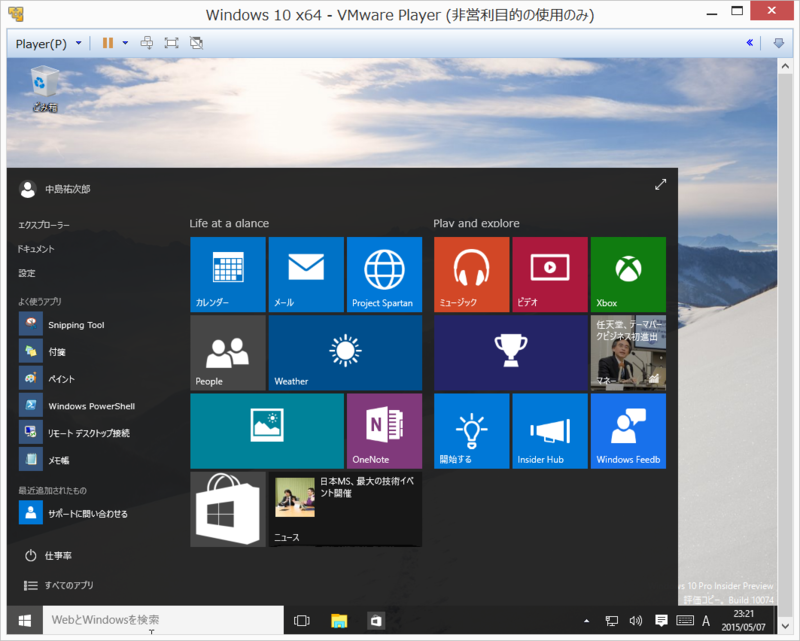Expand the Start menu to full screen
The height and width of the screenshot is (641, 800).
(660, 184)
